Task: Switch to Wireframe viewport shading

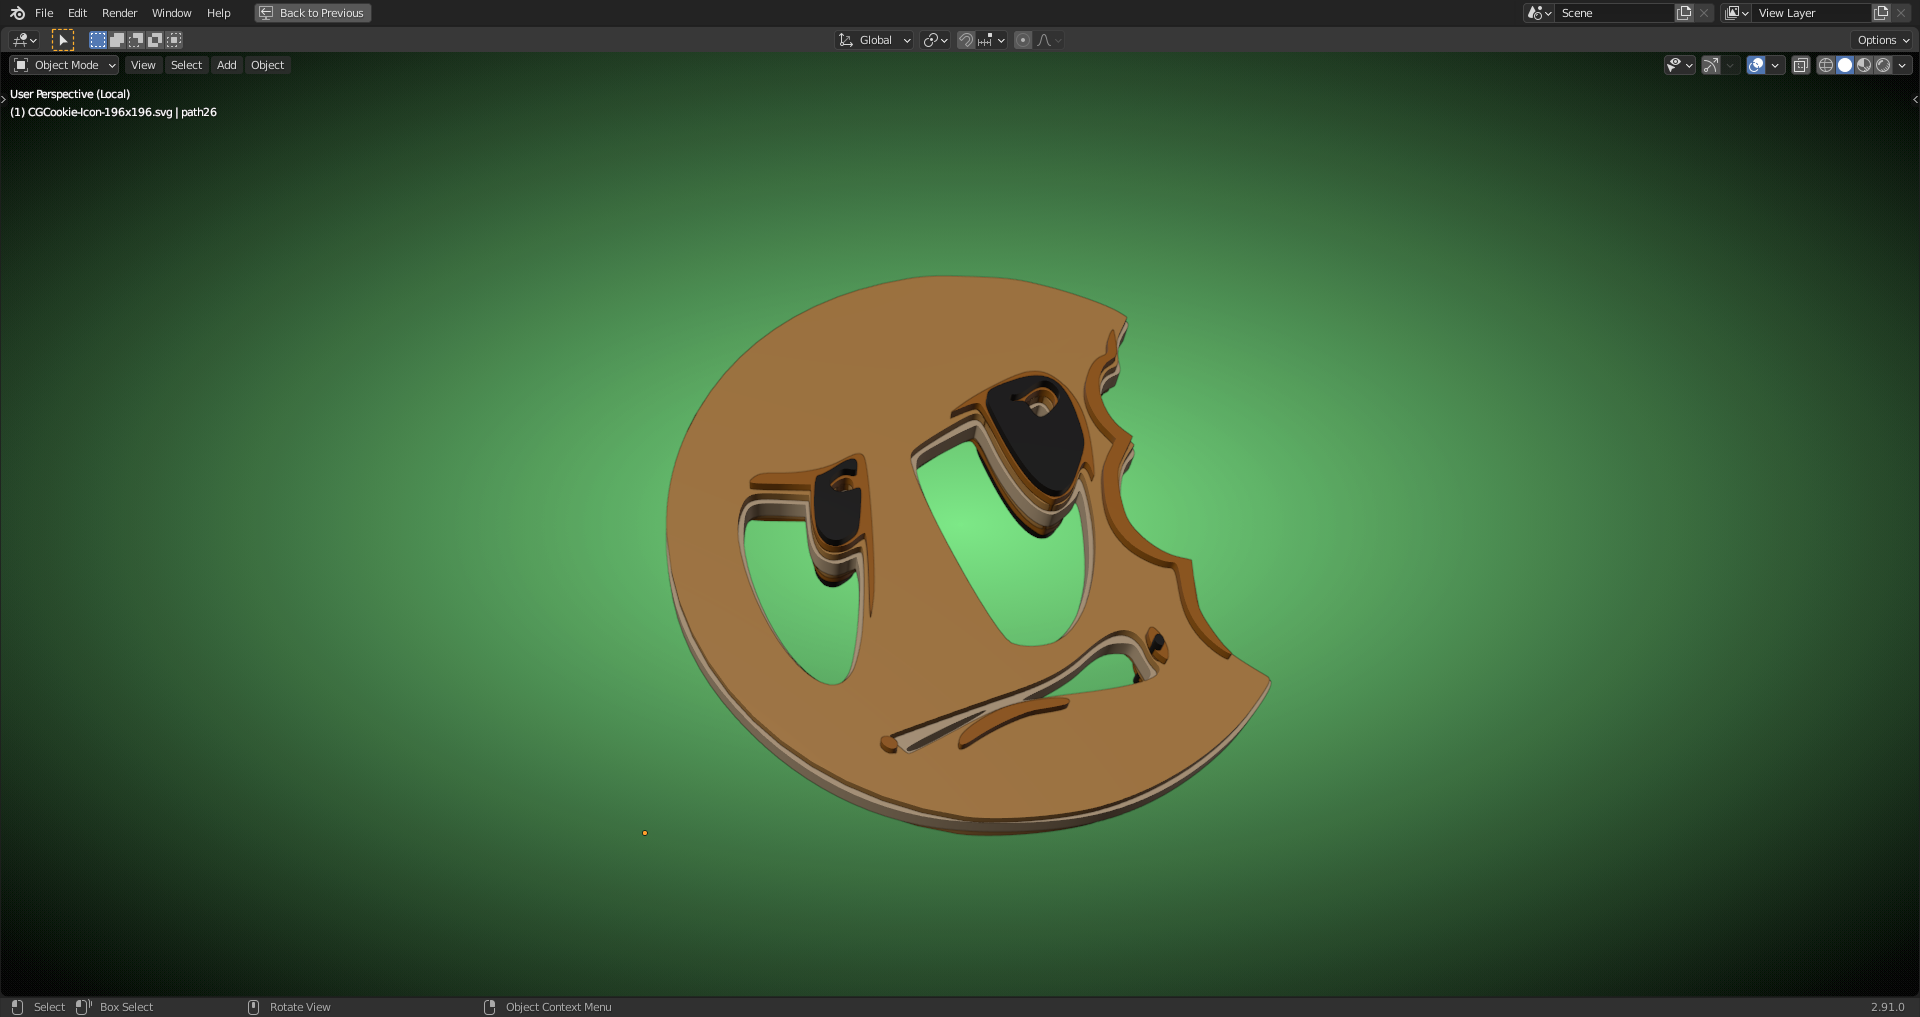Action: point(1826,65)
